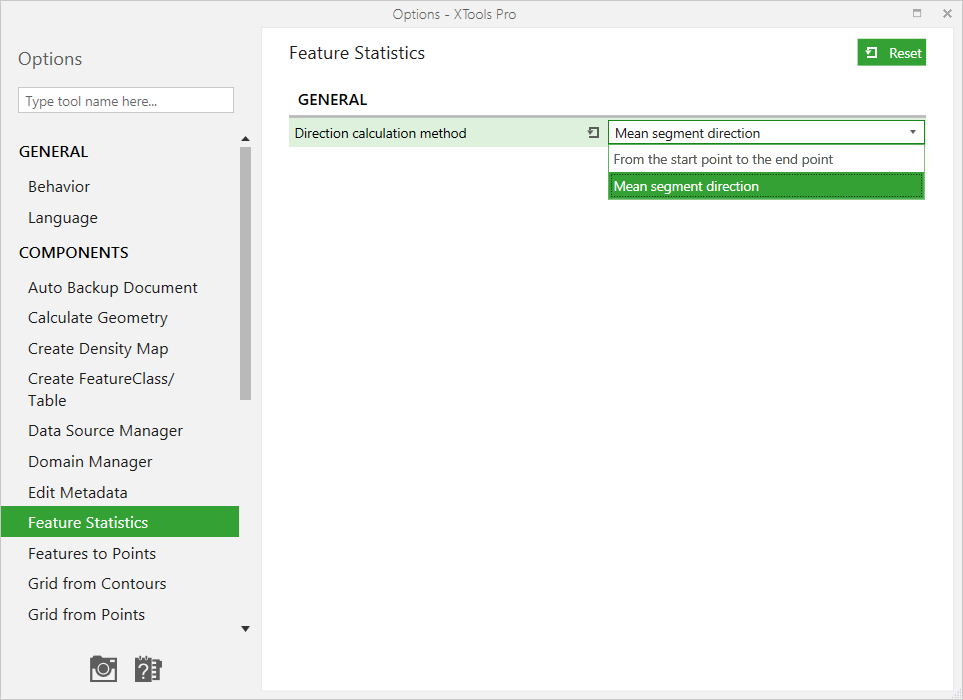Screen dimensions: 963x700
Task: Expand the Direction calculation method dropdown arrow
Action: [913, 133]
